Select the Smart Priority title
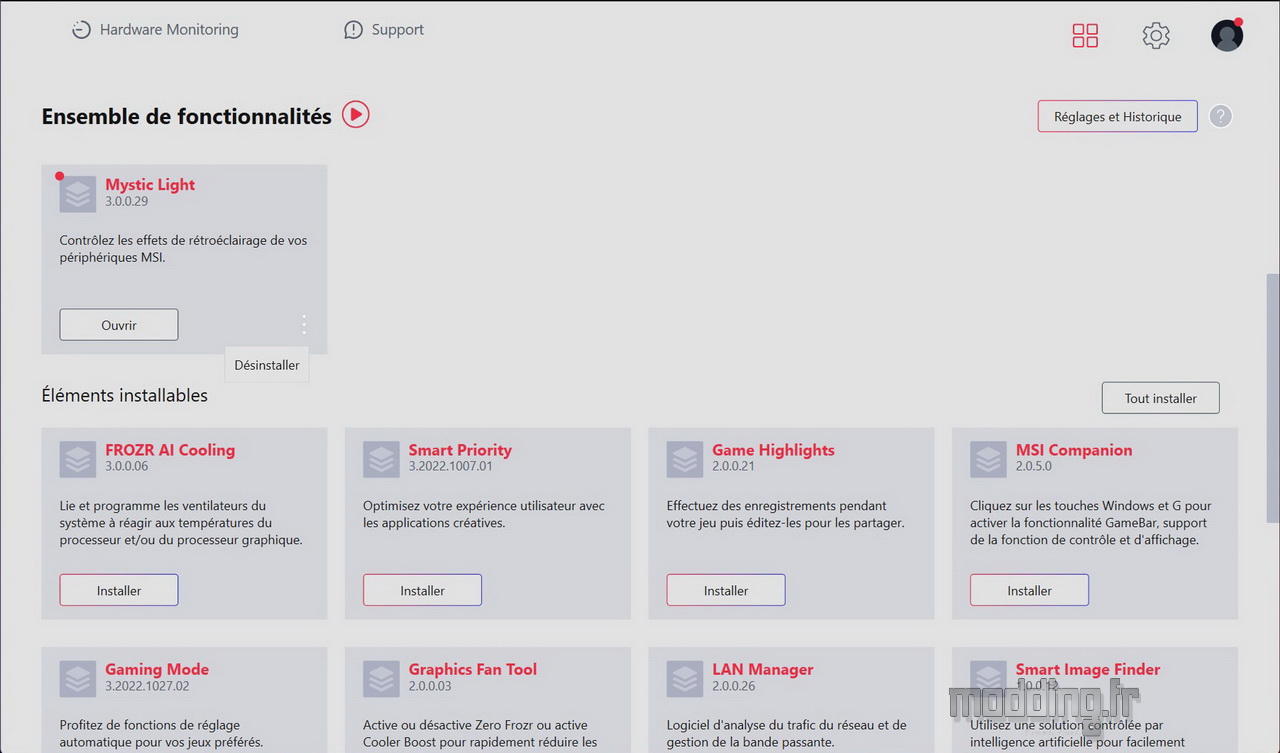The height and width of the screenshot is (753, 1280). [x=460, y=450]
